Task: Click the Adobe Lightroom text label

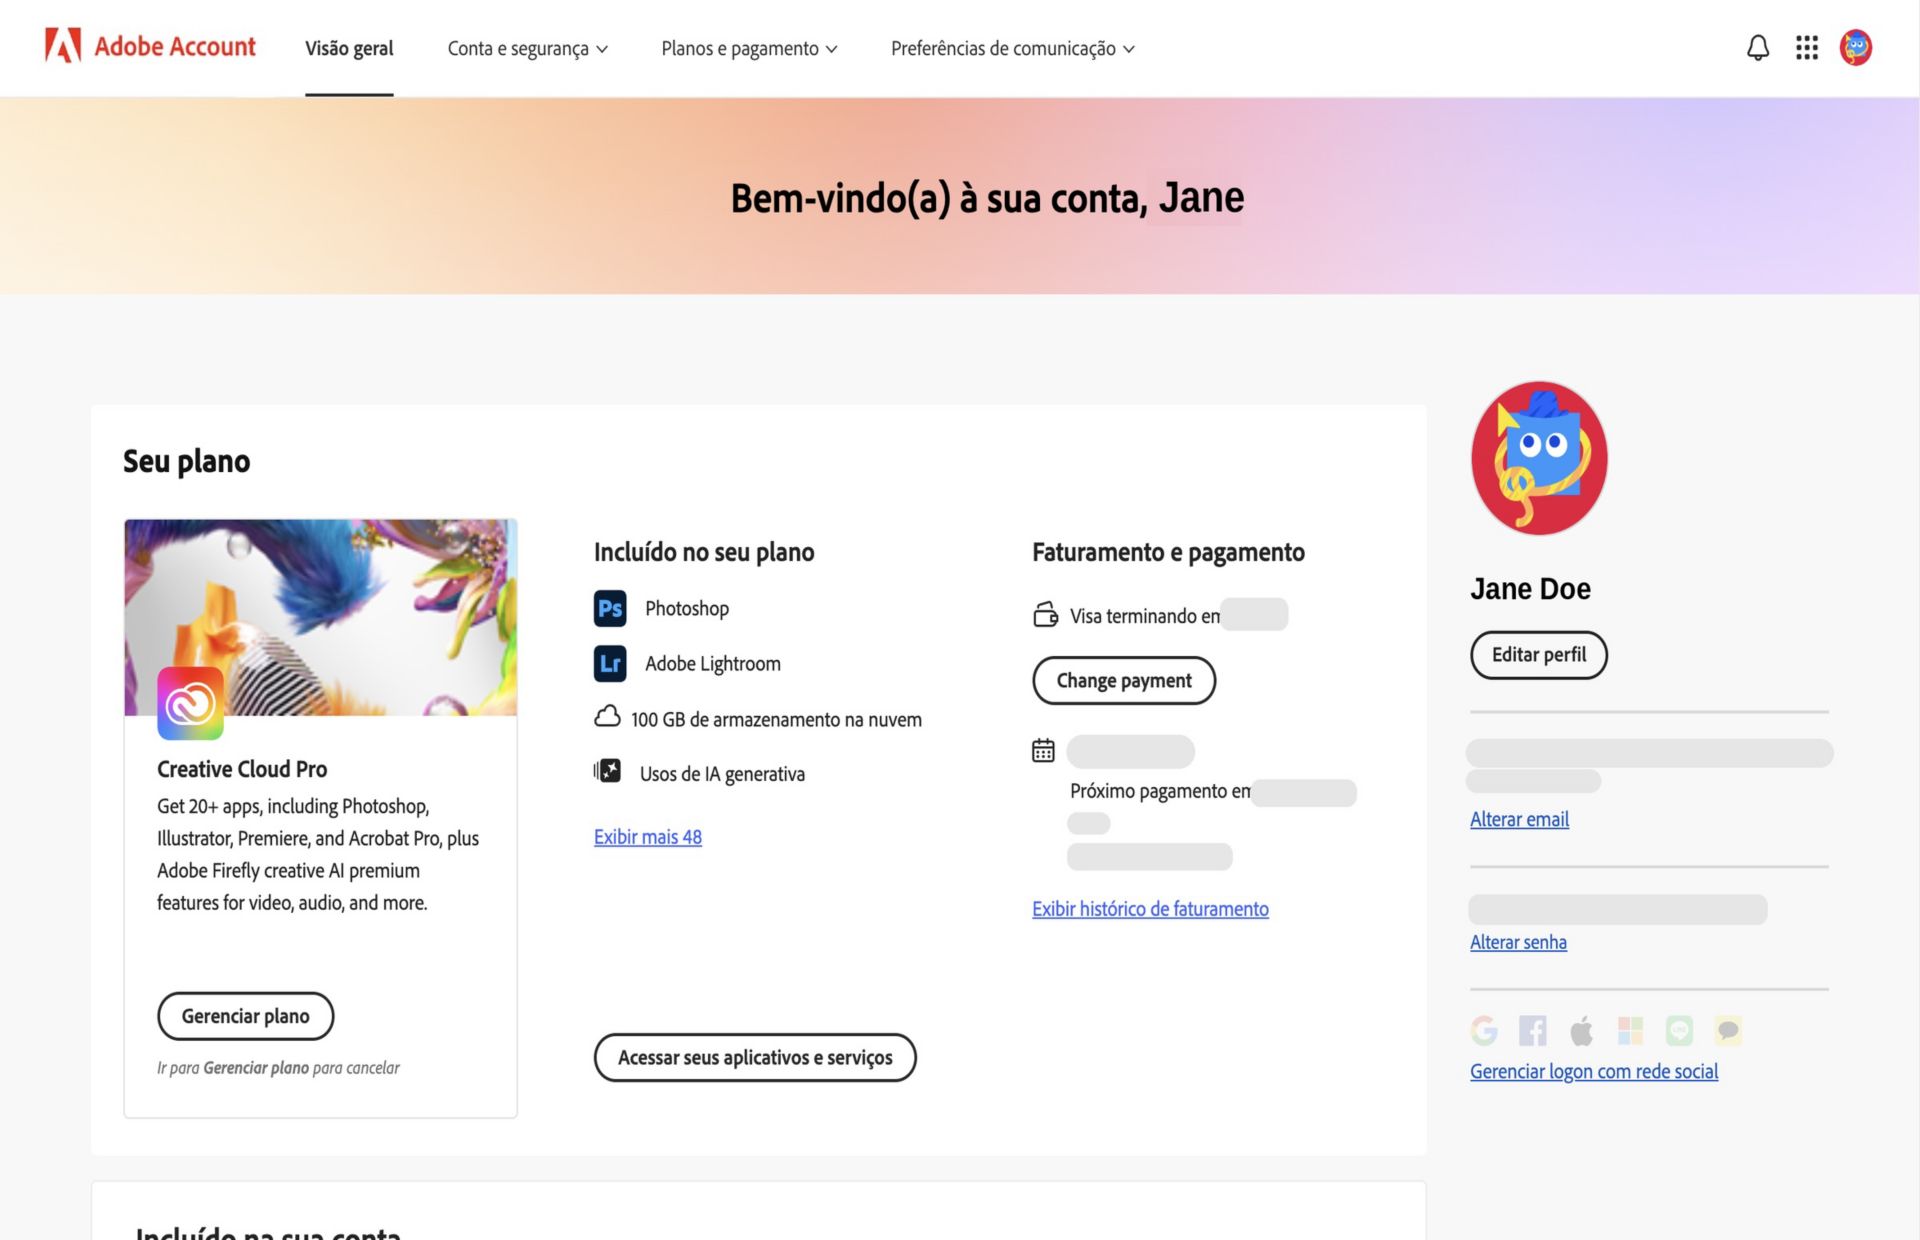Action: 713,664
